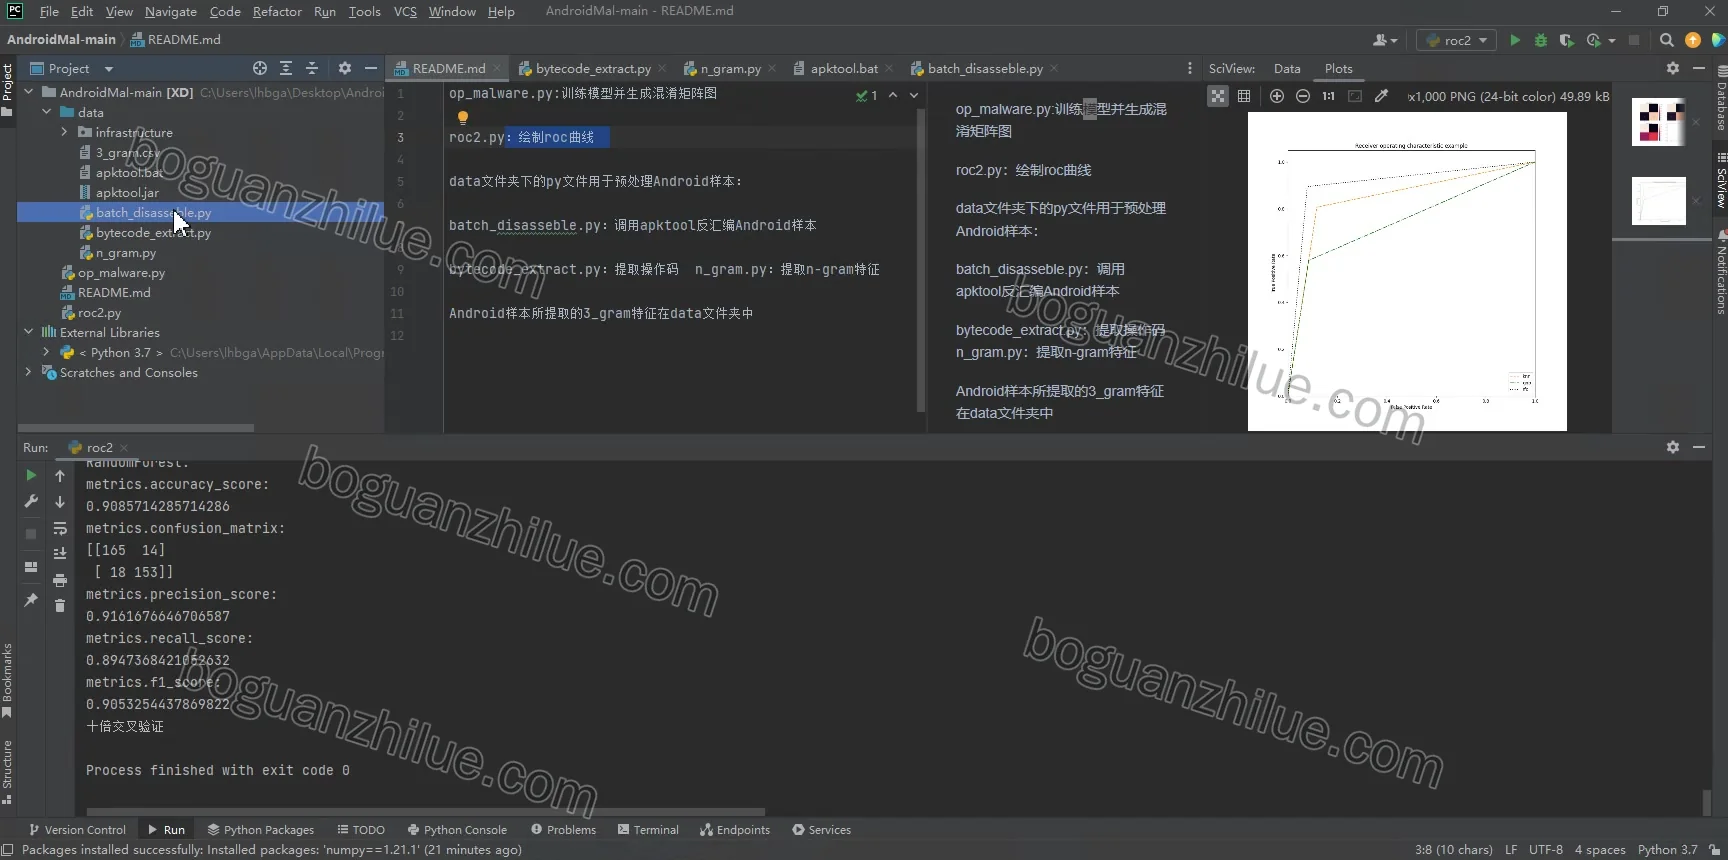Click the orange IDE update icon

coord(1692,40)
